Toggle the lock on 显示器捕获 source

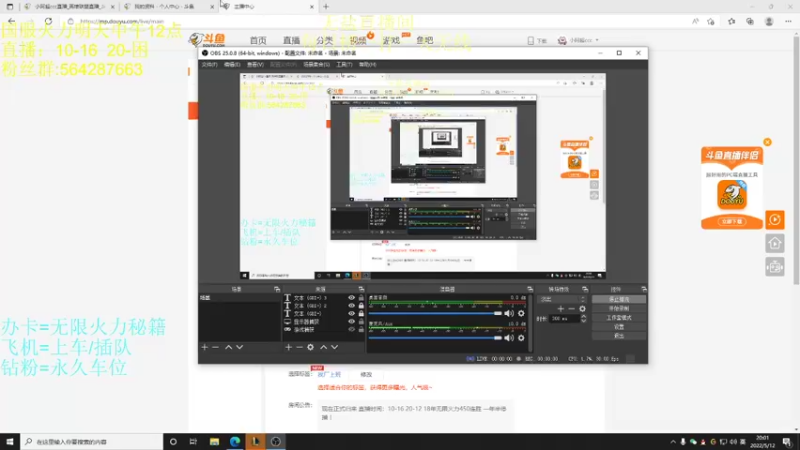[x=361, y=321]
